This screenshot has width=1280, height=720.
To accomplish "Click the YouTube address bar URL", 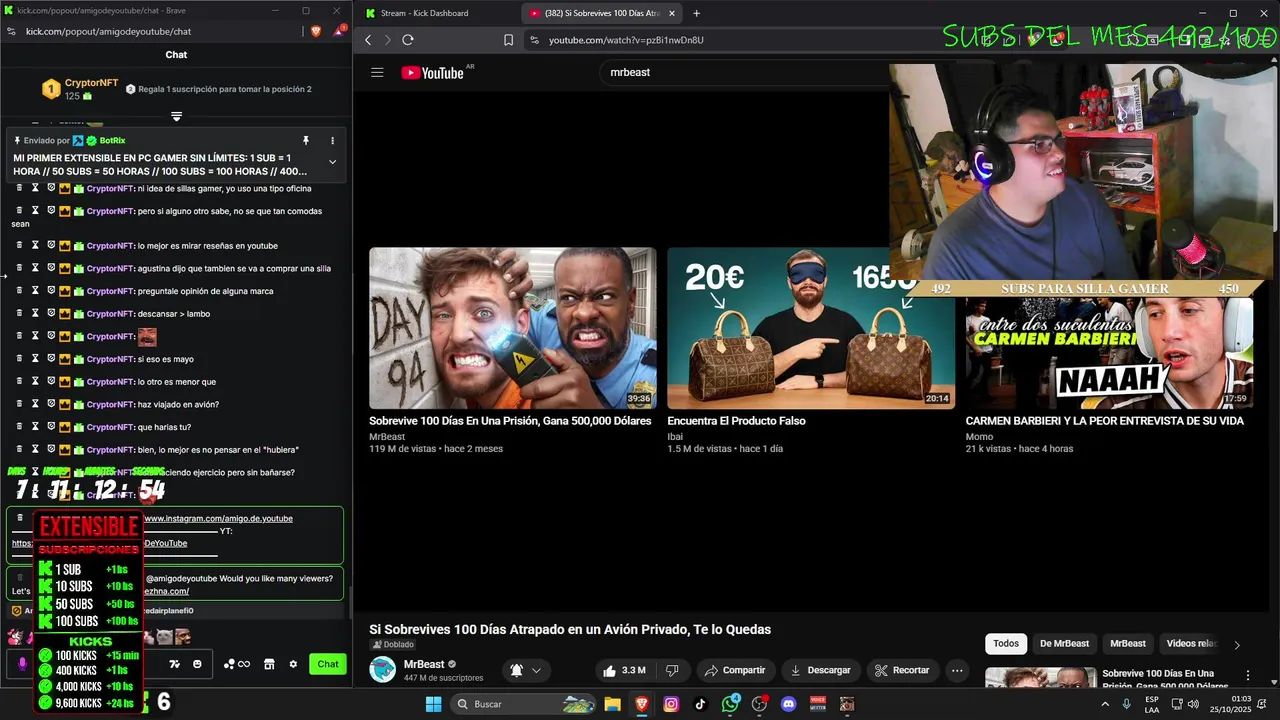I will click(626, 40).
